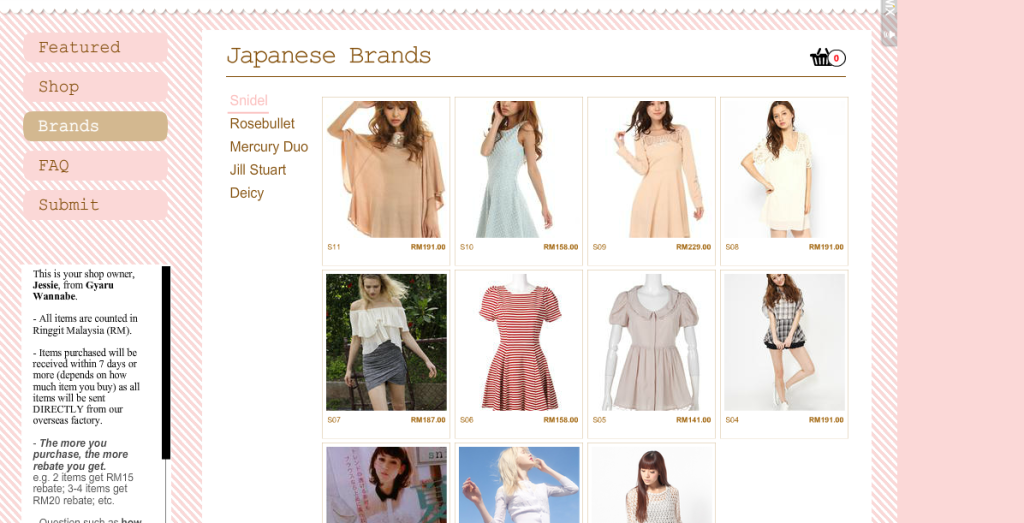Select the Brands menu item
The width and height of the screenshot is (1024, 523).
point(95,126)
